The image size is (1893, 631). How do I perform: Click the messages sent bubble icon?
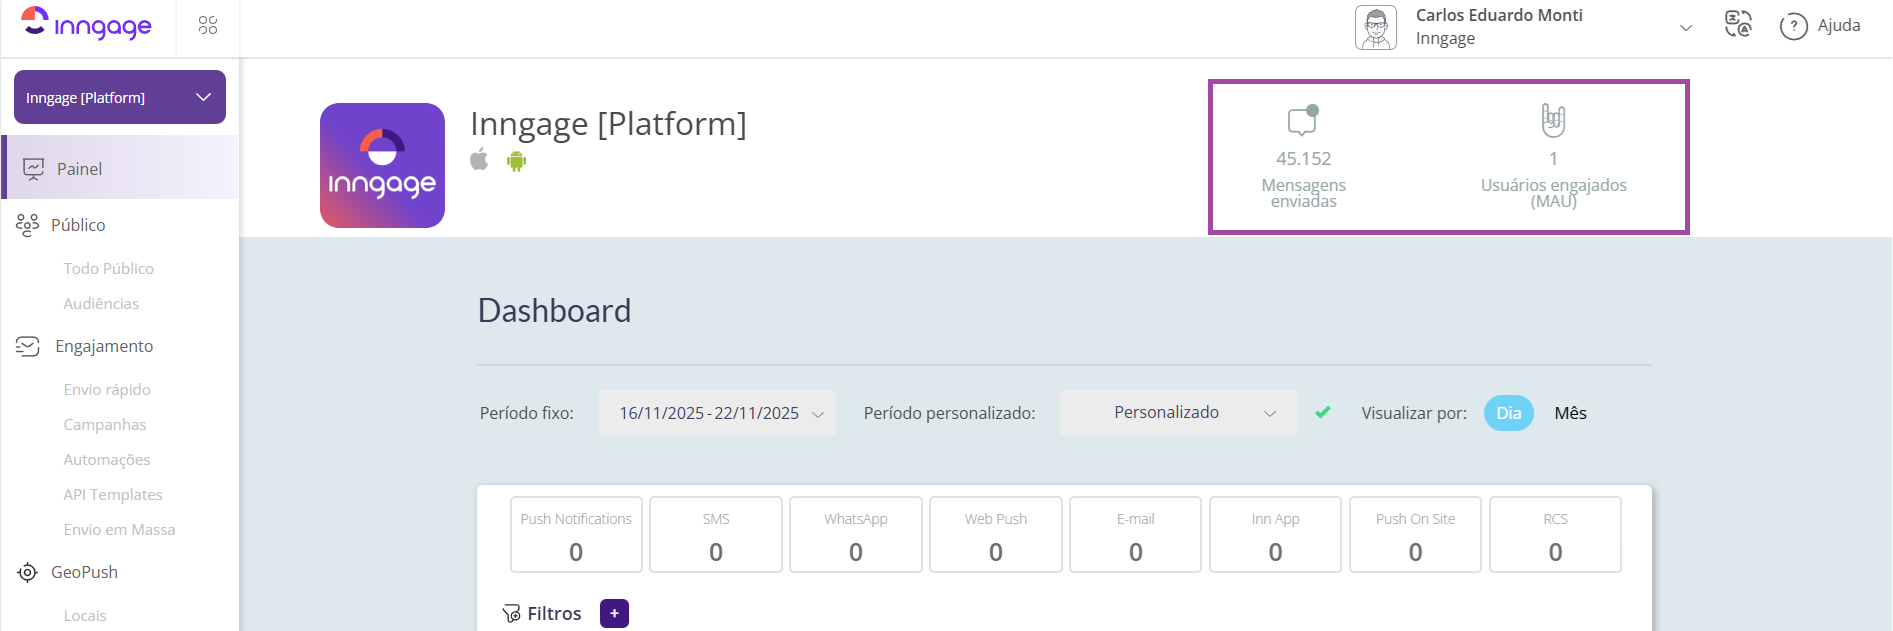tap(1303, 120)
